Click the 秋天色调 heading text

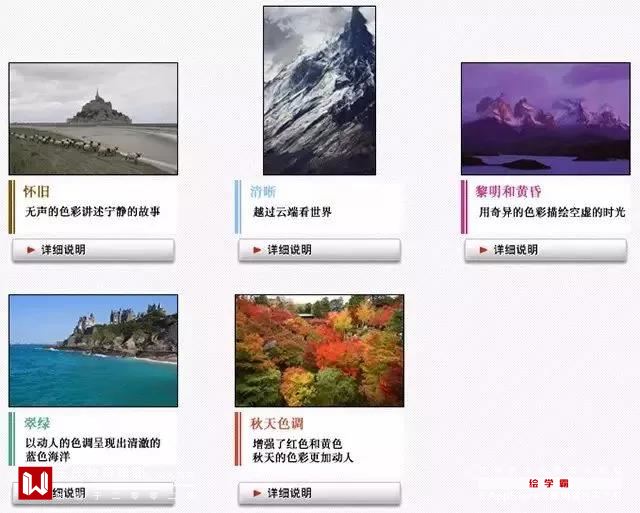[277, 423]
